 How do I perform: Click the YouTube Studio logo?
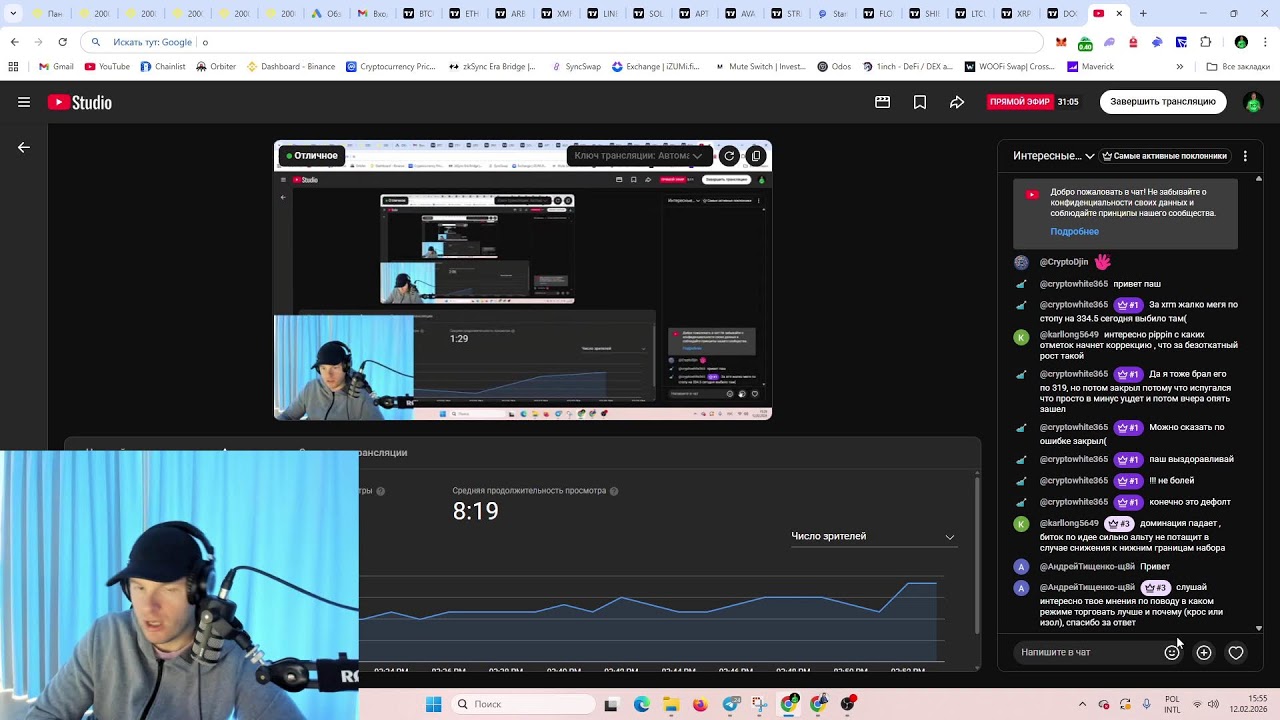[x=79, y=102]
